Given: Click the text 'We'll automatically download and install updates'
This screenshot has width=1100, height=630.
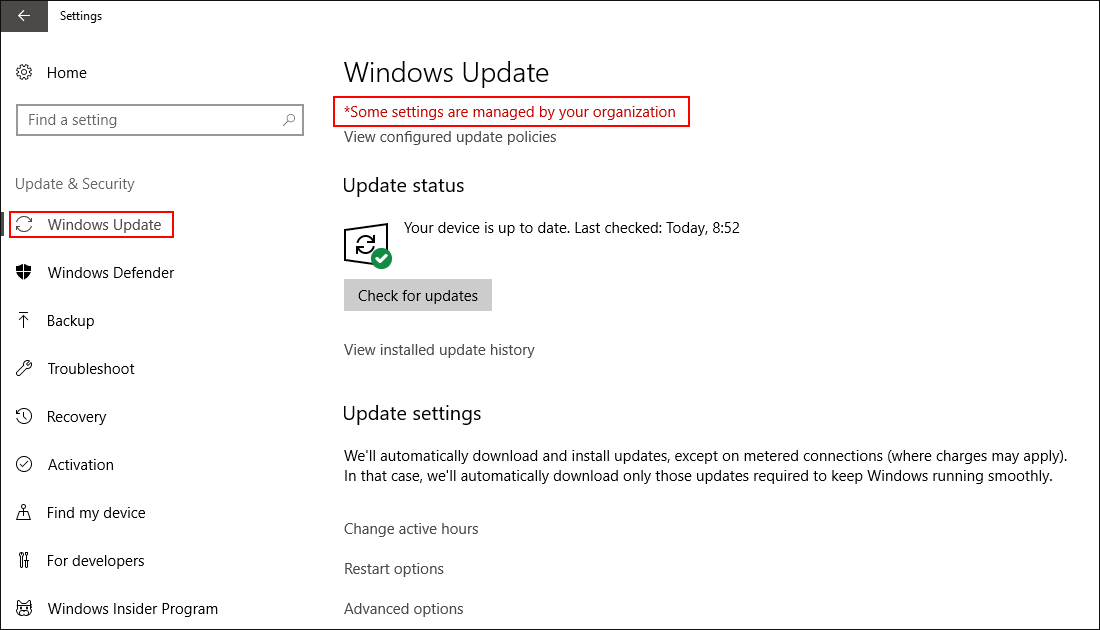Looking at the screenshot, I should [507, 456].
